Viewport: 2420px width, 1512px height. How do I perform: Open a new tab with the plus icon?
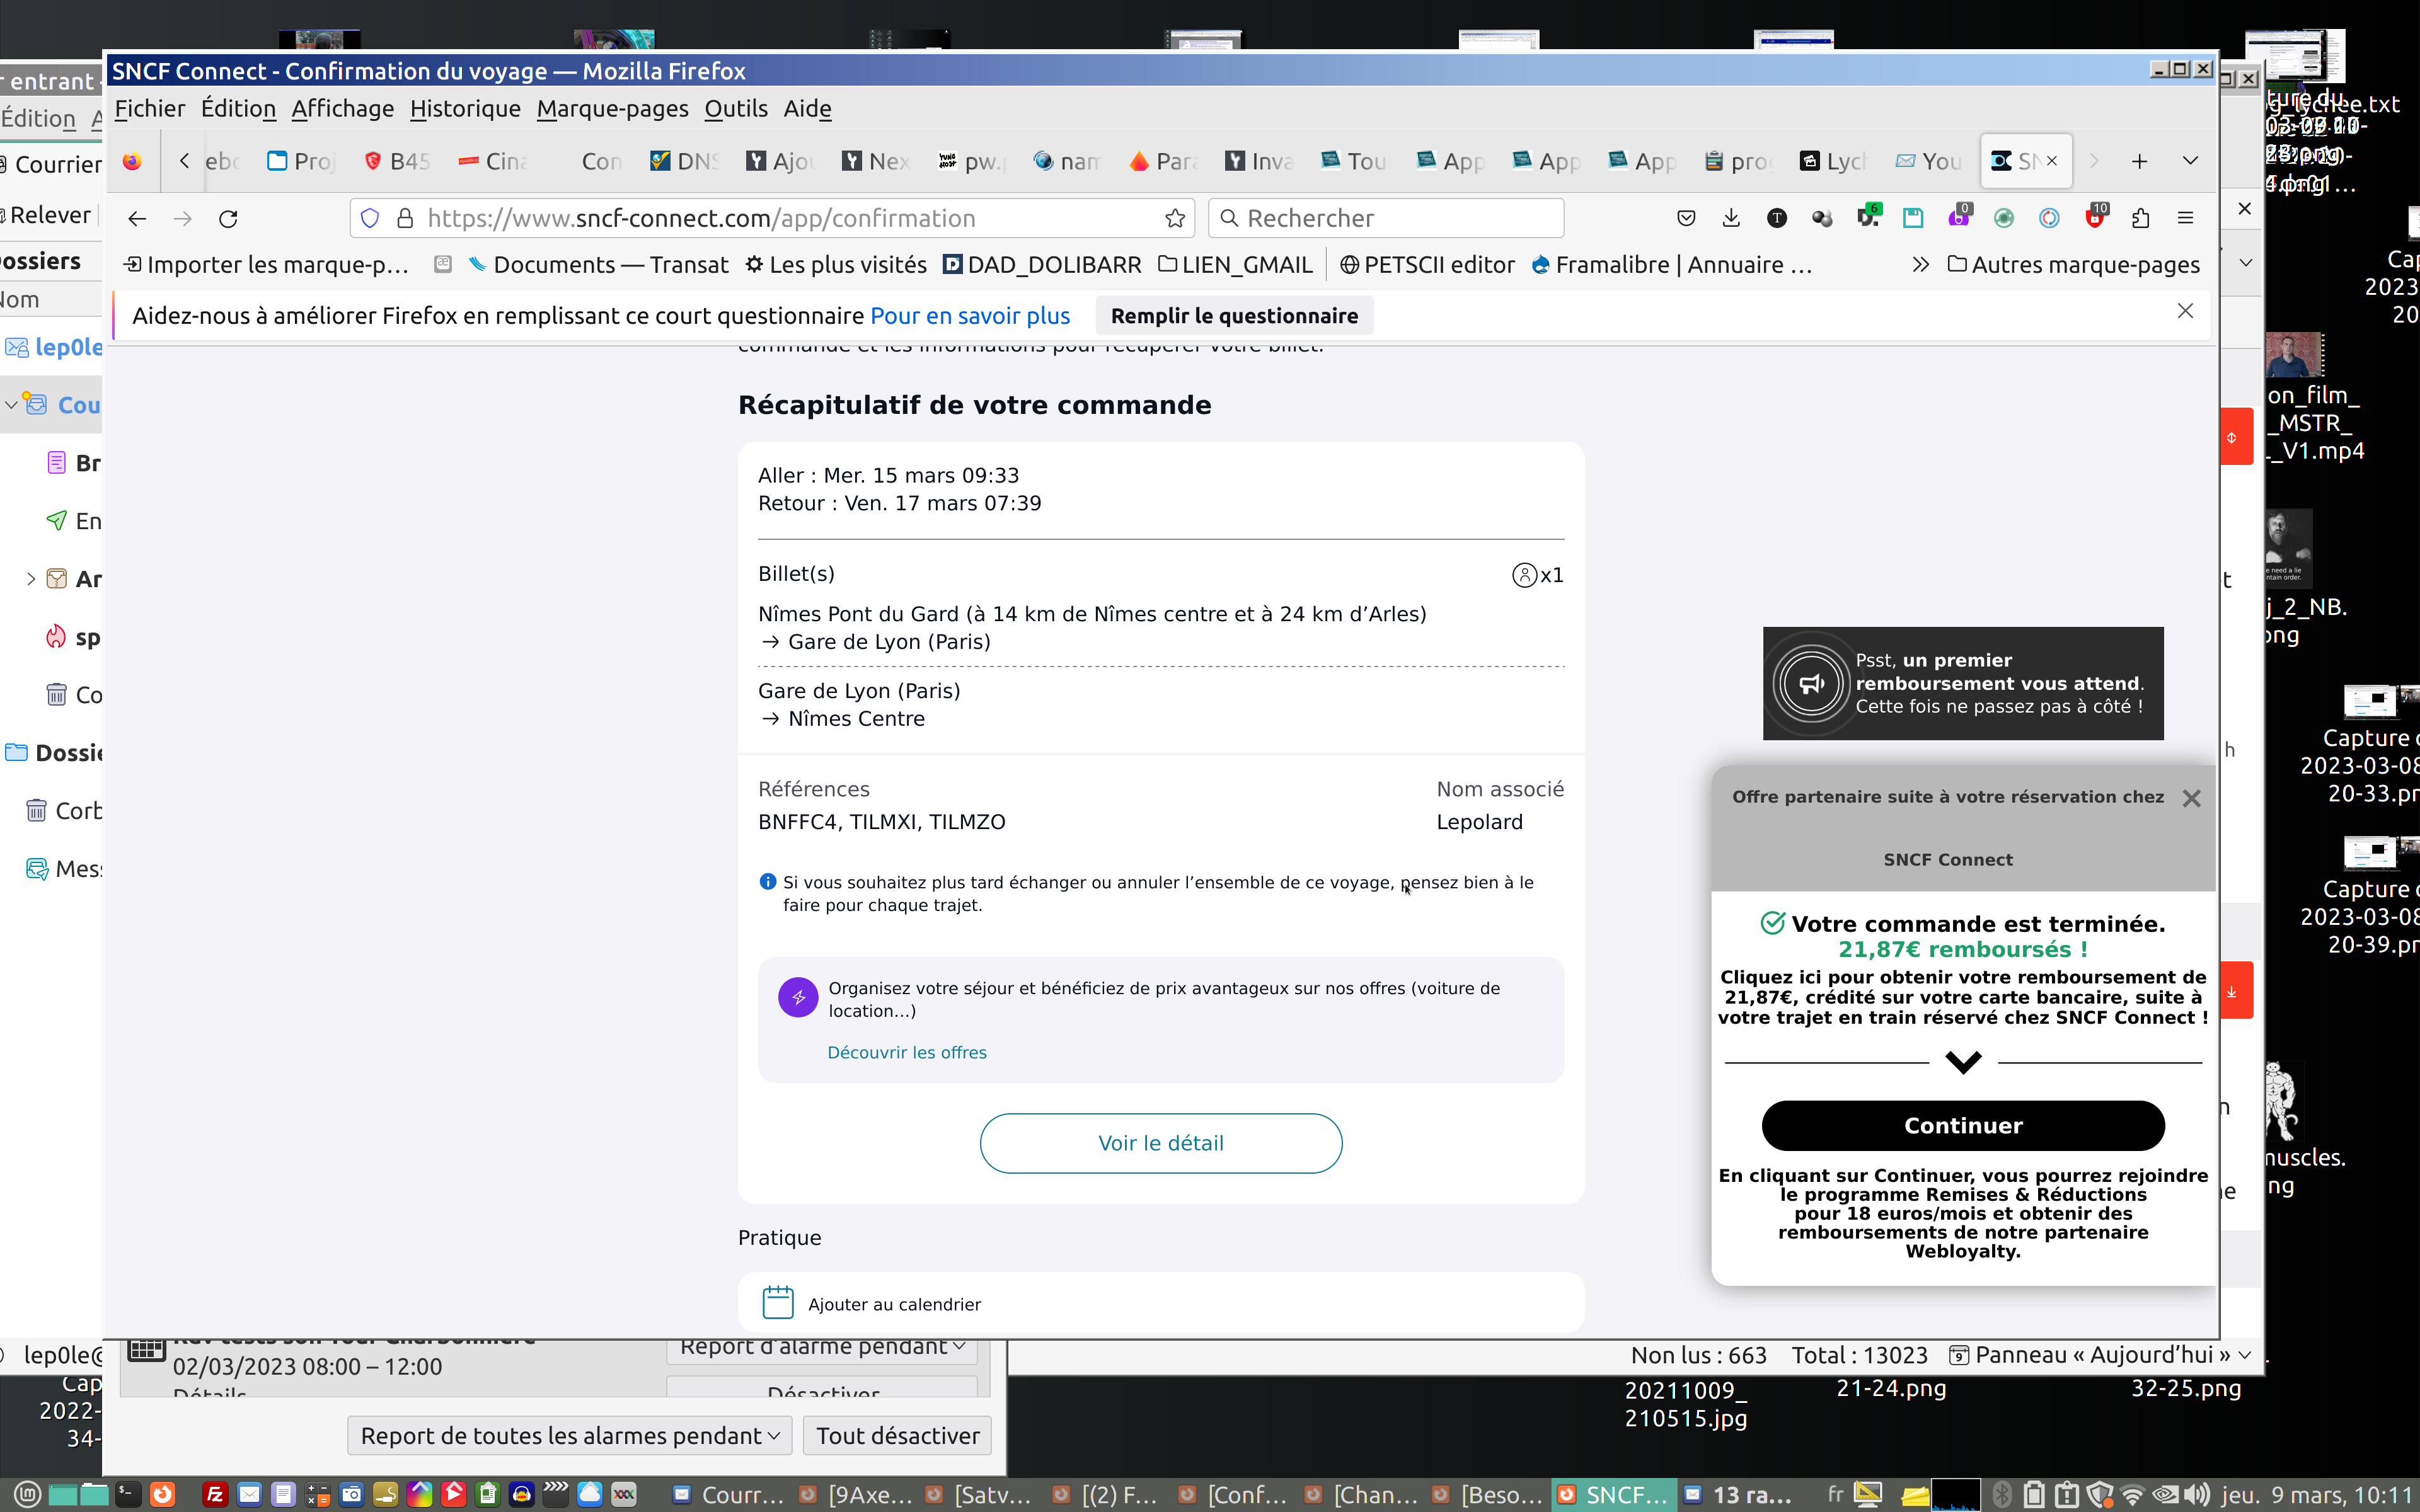click(x=2139, y=161)
